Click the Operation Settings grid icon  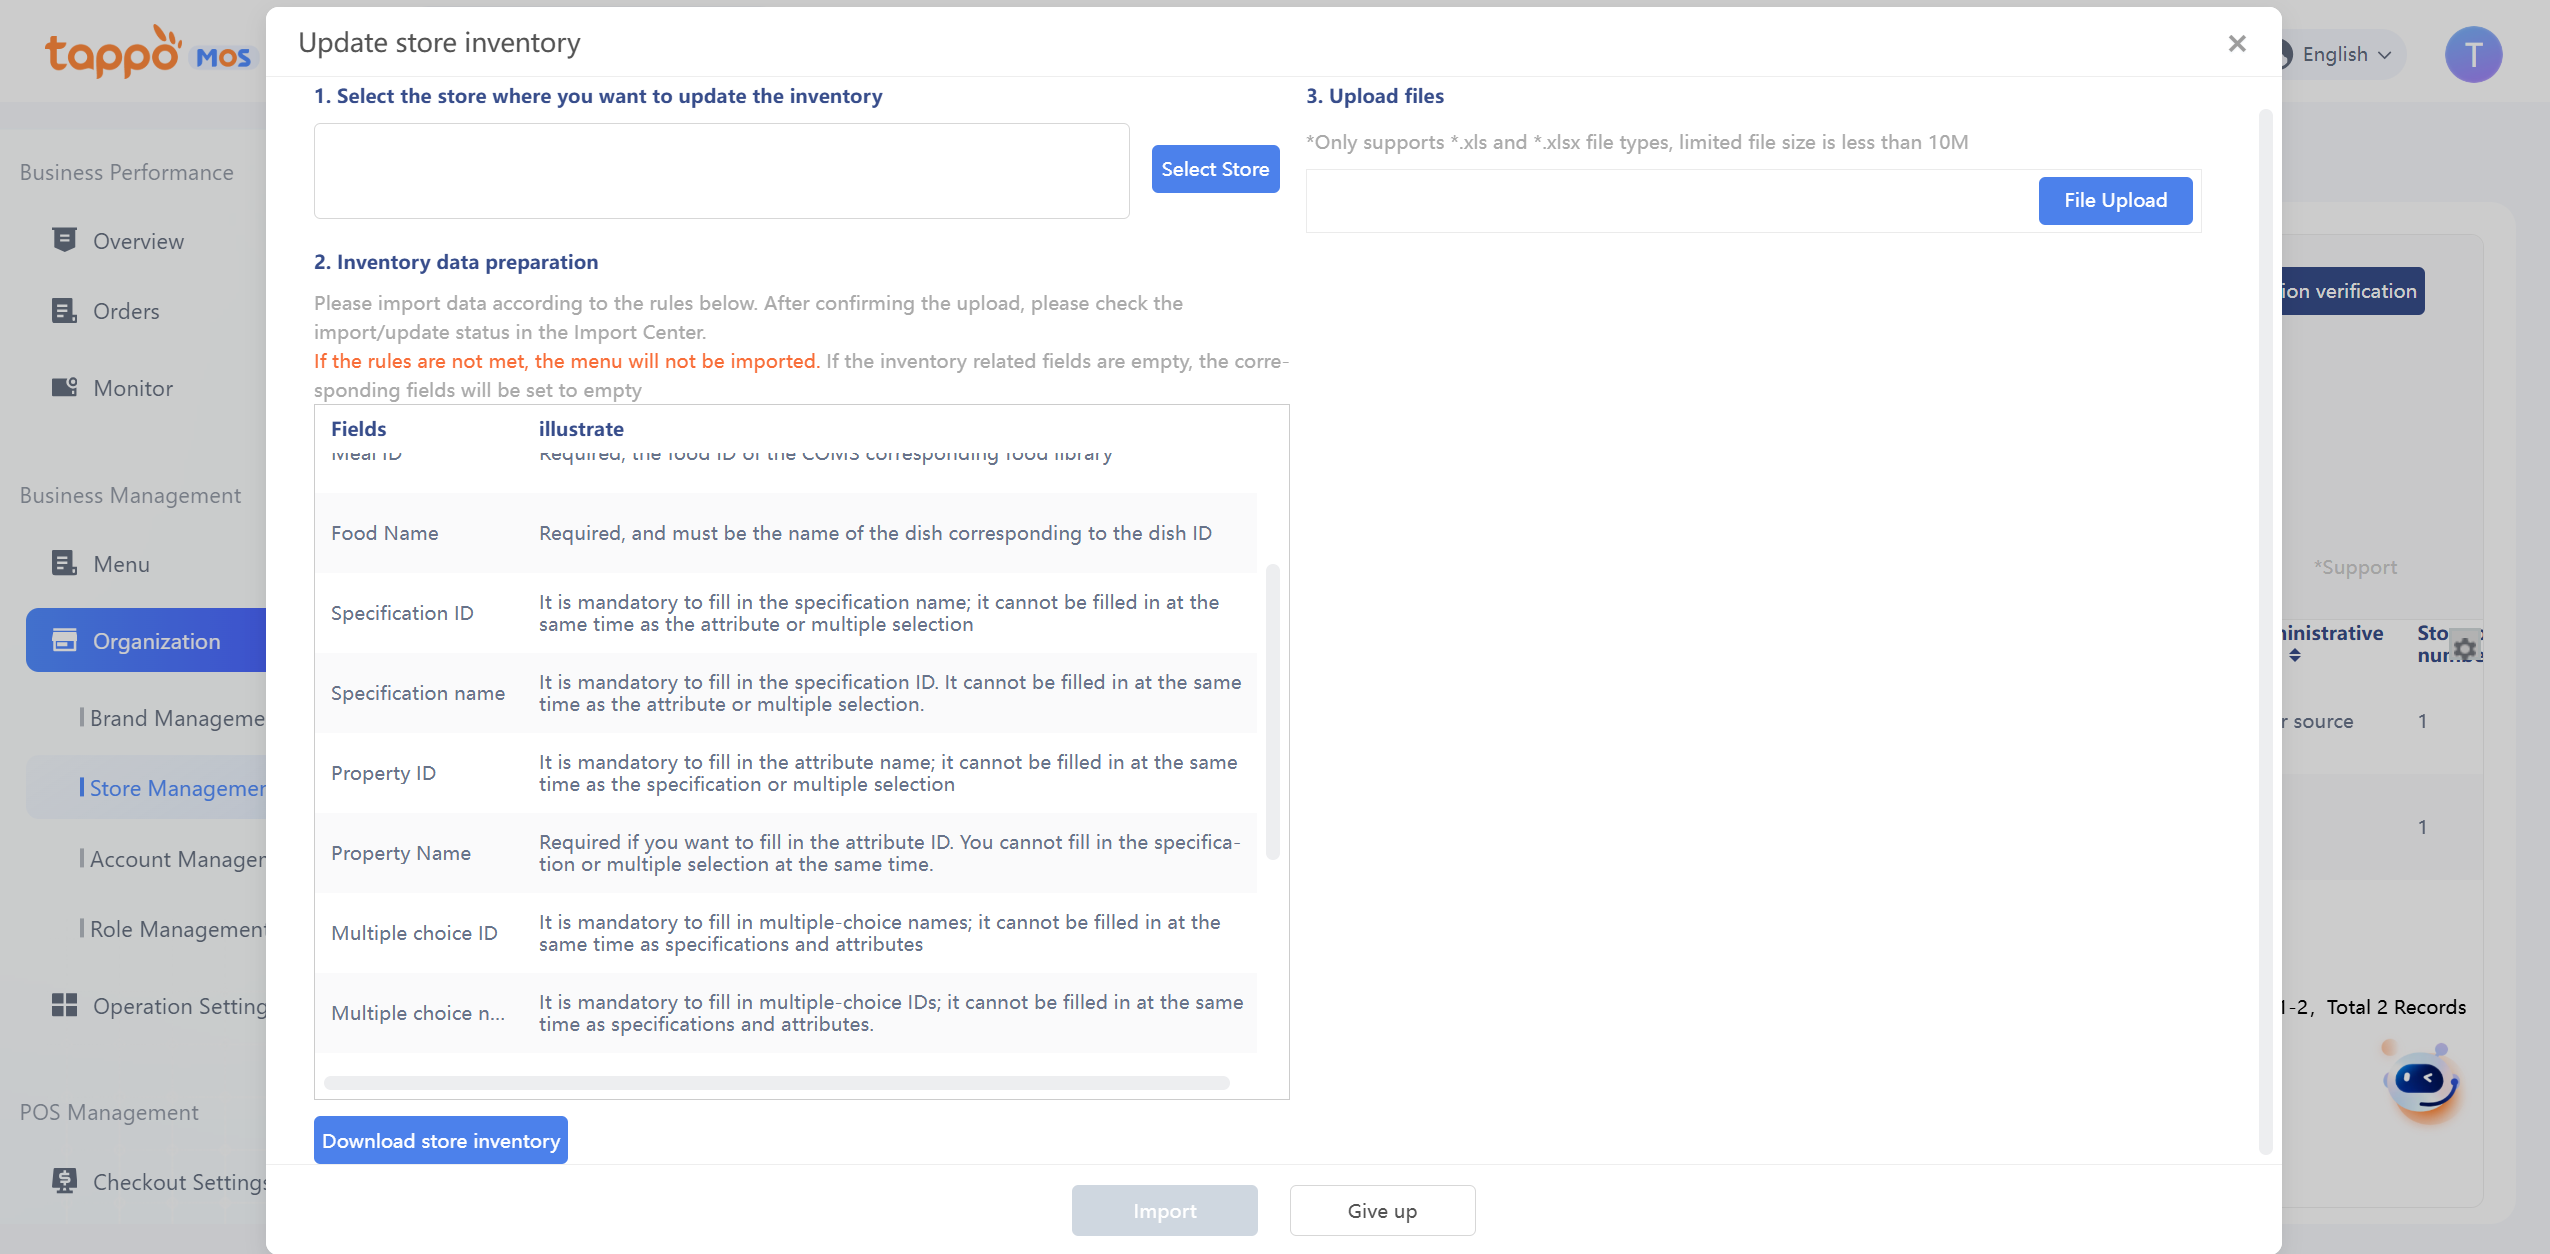tap(64, 1005)
